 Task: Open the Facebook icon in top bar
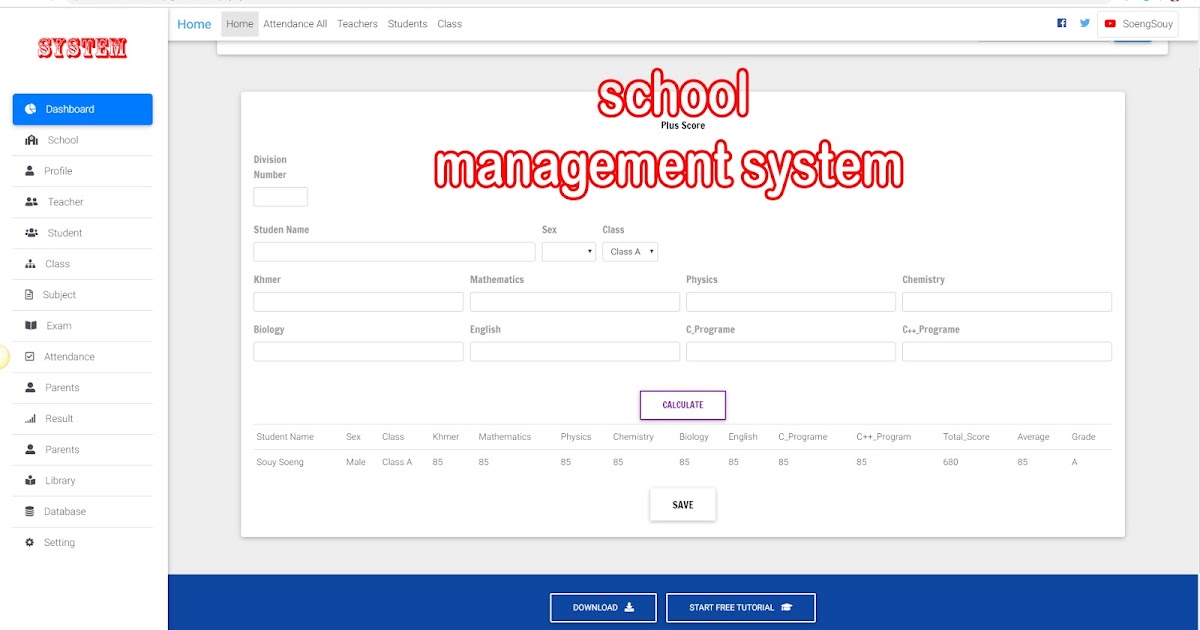[x=1062, y=23]
